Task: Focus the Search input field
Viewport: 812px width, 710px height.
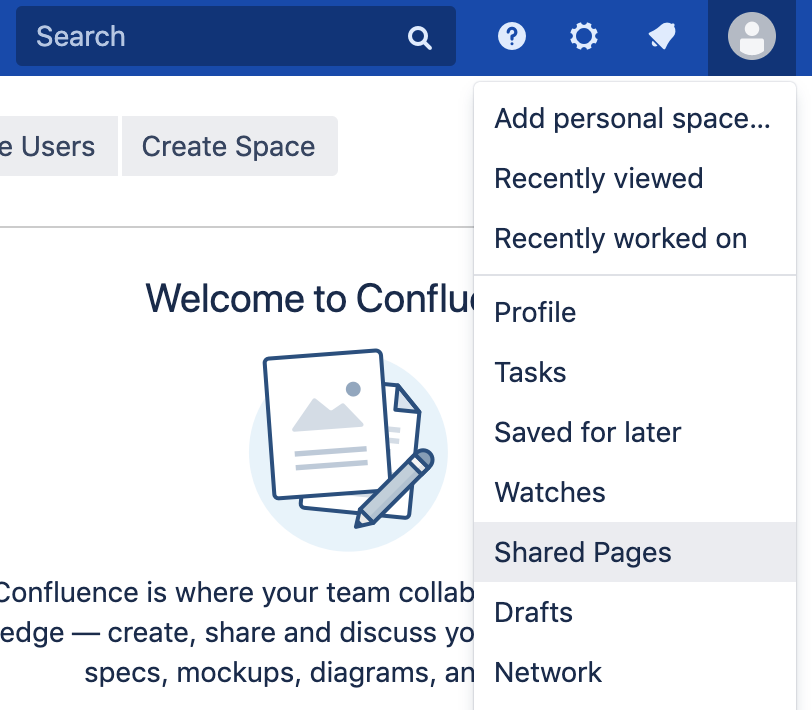Action: pyautogui.click(x=236, y=36)
